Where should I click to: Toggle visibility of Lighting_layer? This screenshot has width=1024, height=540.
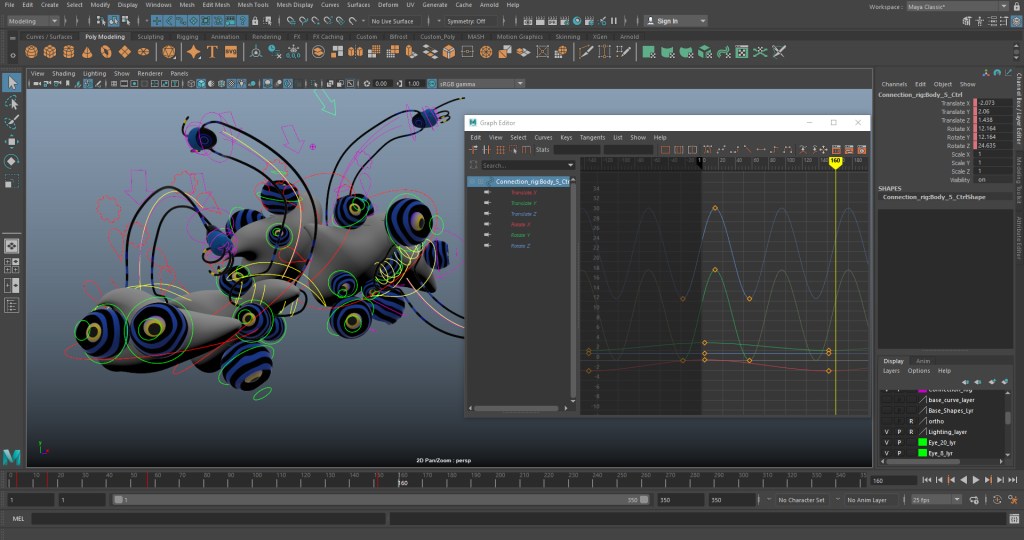point(886,432)
